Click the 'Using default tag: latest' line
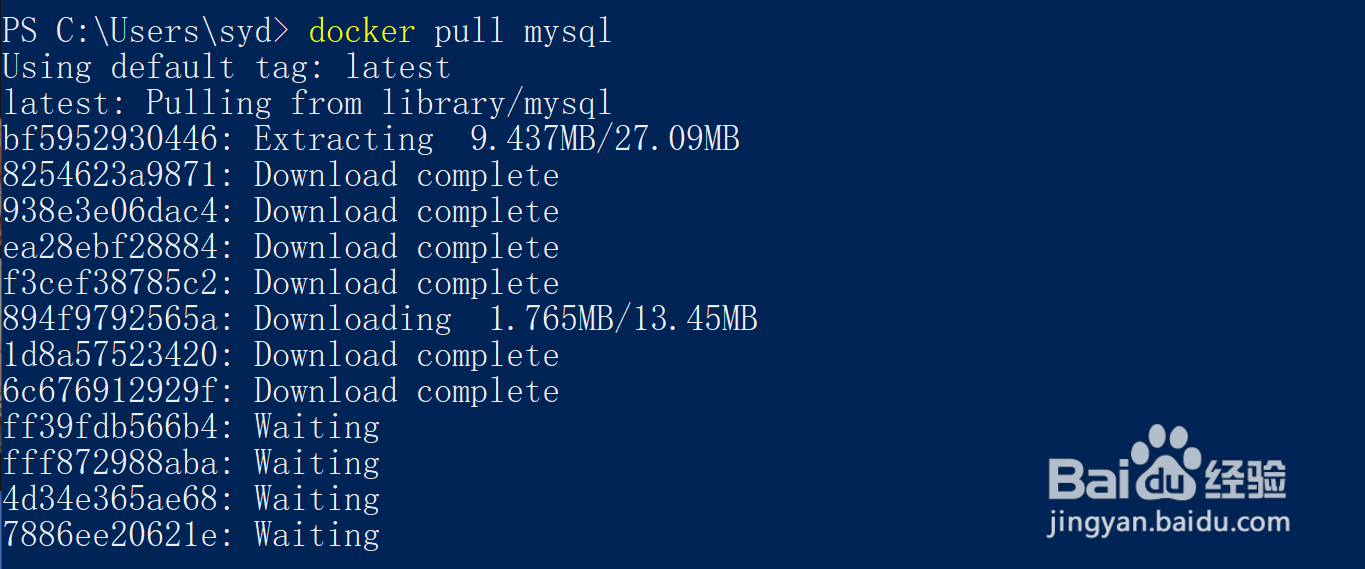1365x569 pixels. tap(226, 67)
